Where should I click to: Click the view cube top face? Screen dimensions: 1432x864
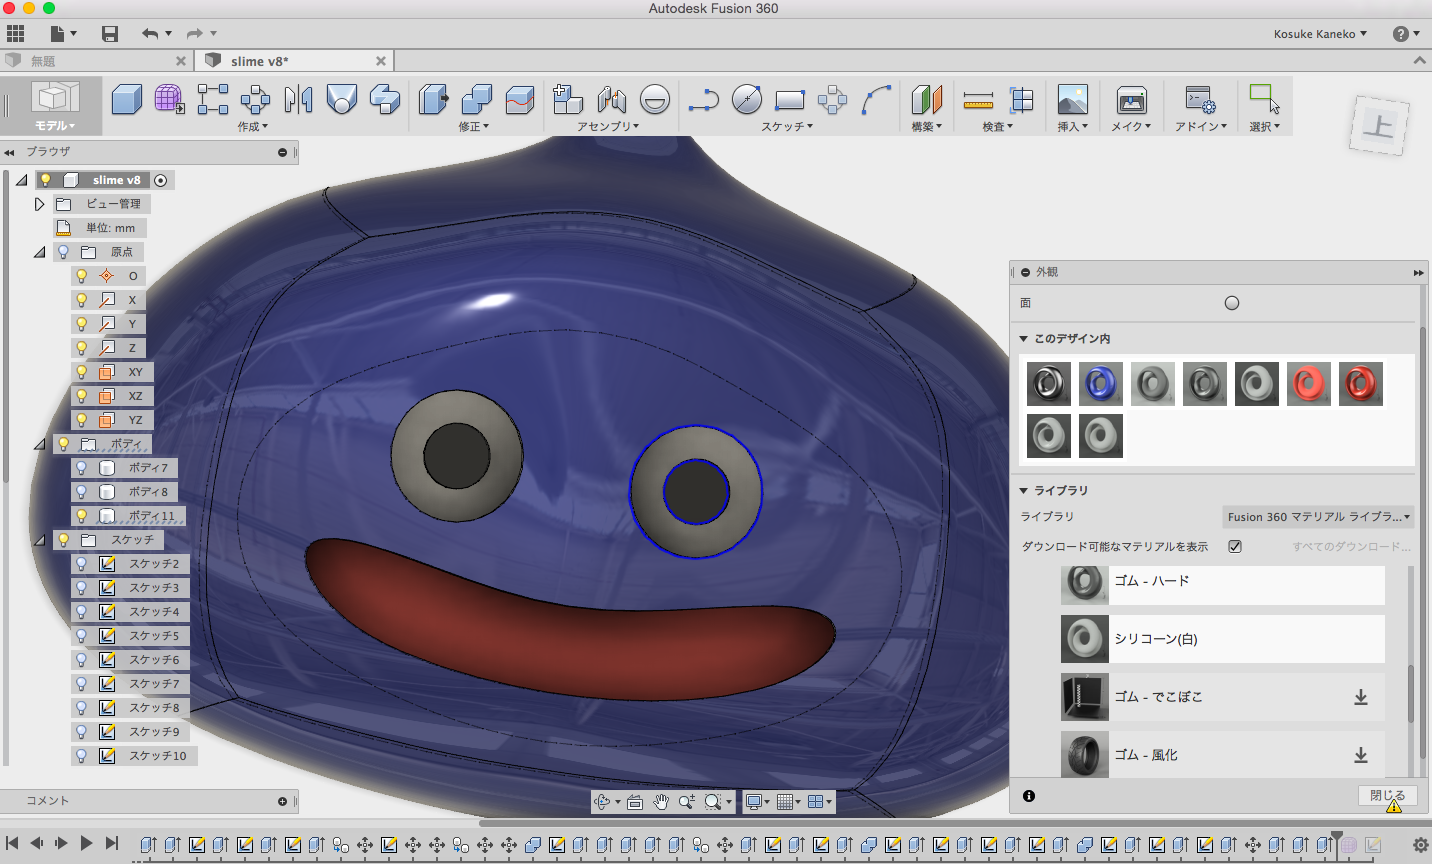coord(1379,126)
